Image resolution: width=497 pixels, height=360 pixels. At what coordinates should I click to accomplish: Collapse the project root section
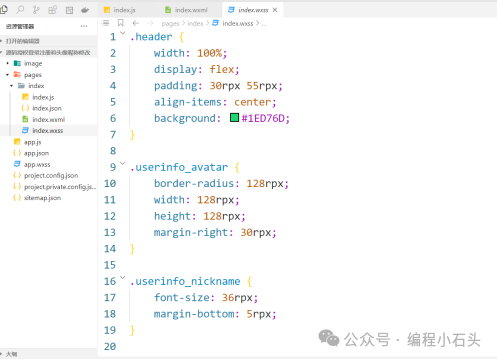(48, 52)
